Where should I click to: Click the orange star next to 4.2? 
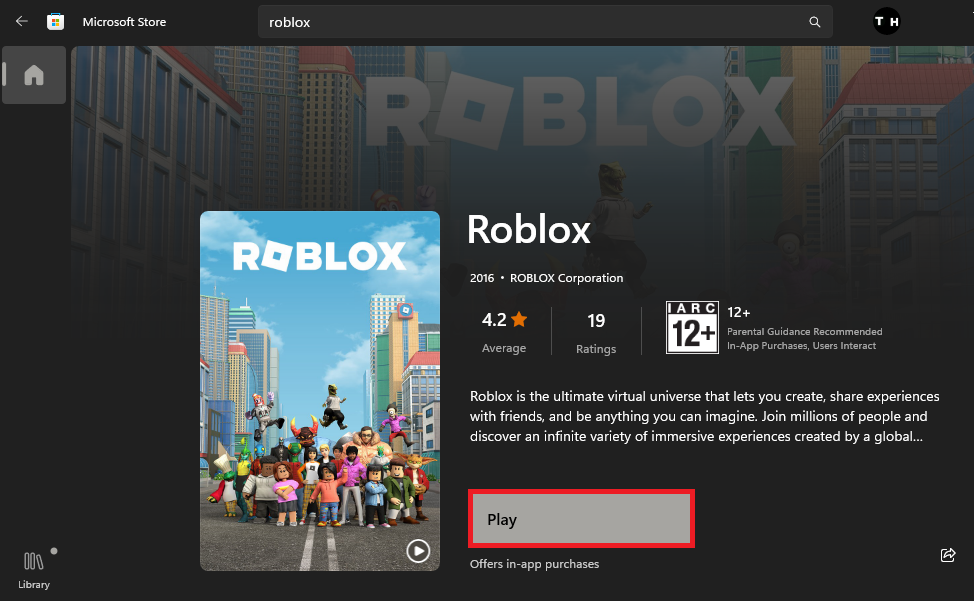click(x=519, y=320)
